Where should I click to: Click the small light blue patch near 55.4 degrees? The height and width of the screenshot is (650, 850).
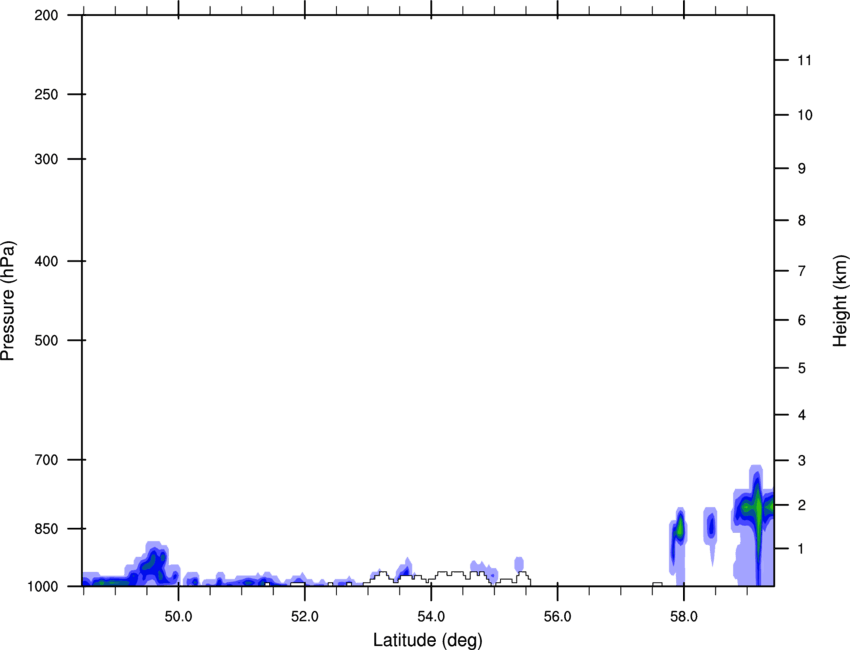519,564
